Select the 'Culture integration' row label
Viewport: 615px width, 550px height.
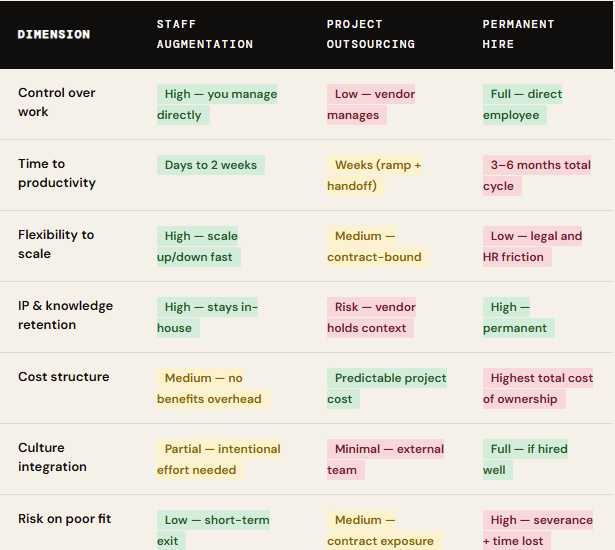[x=52, y=457]
